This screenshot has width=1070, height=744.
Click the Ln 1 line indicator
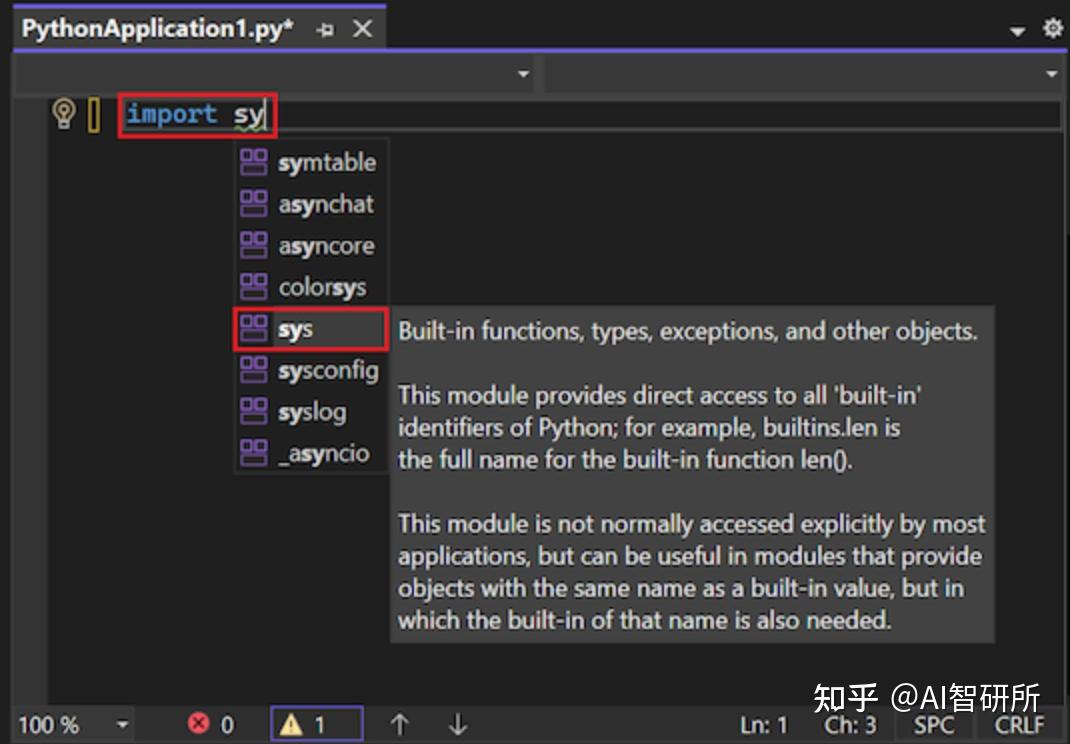[764, 723]
